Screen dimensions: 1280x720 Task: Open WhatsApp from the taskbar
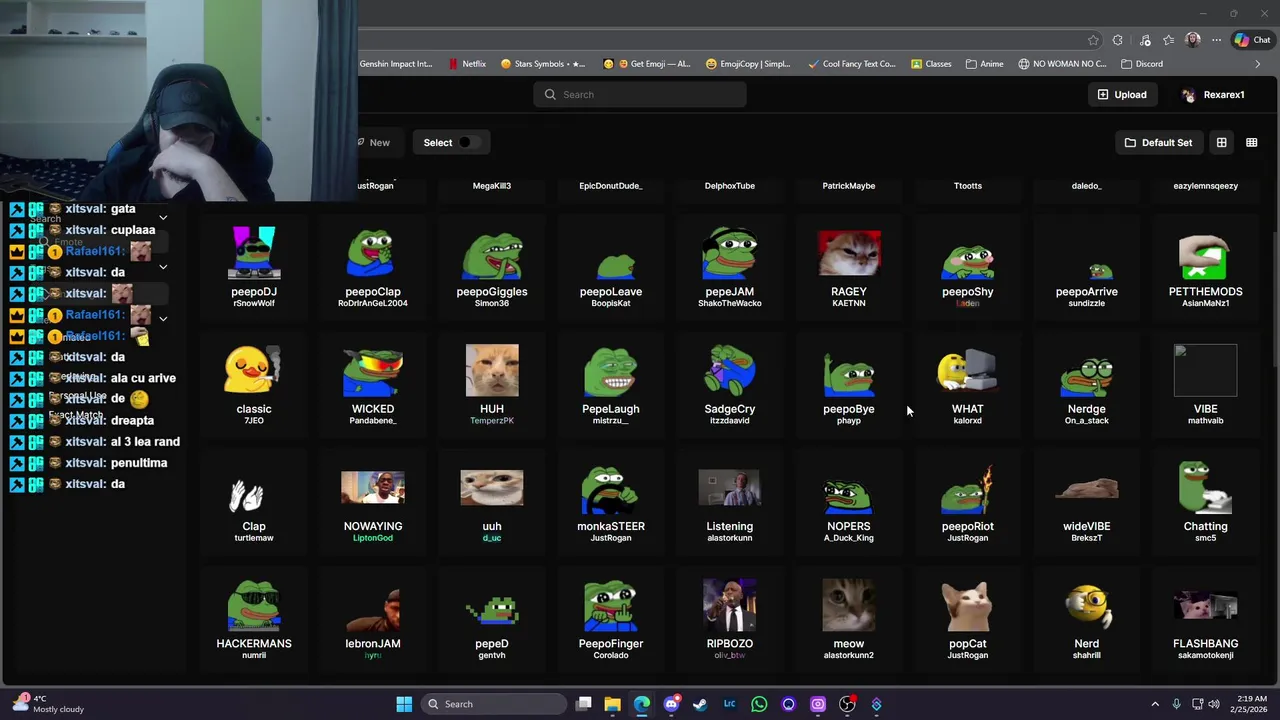point(759,704)
